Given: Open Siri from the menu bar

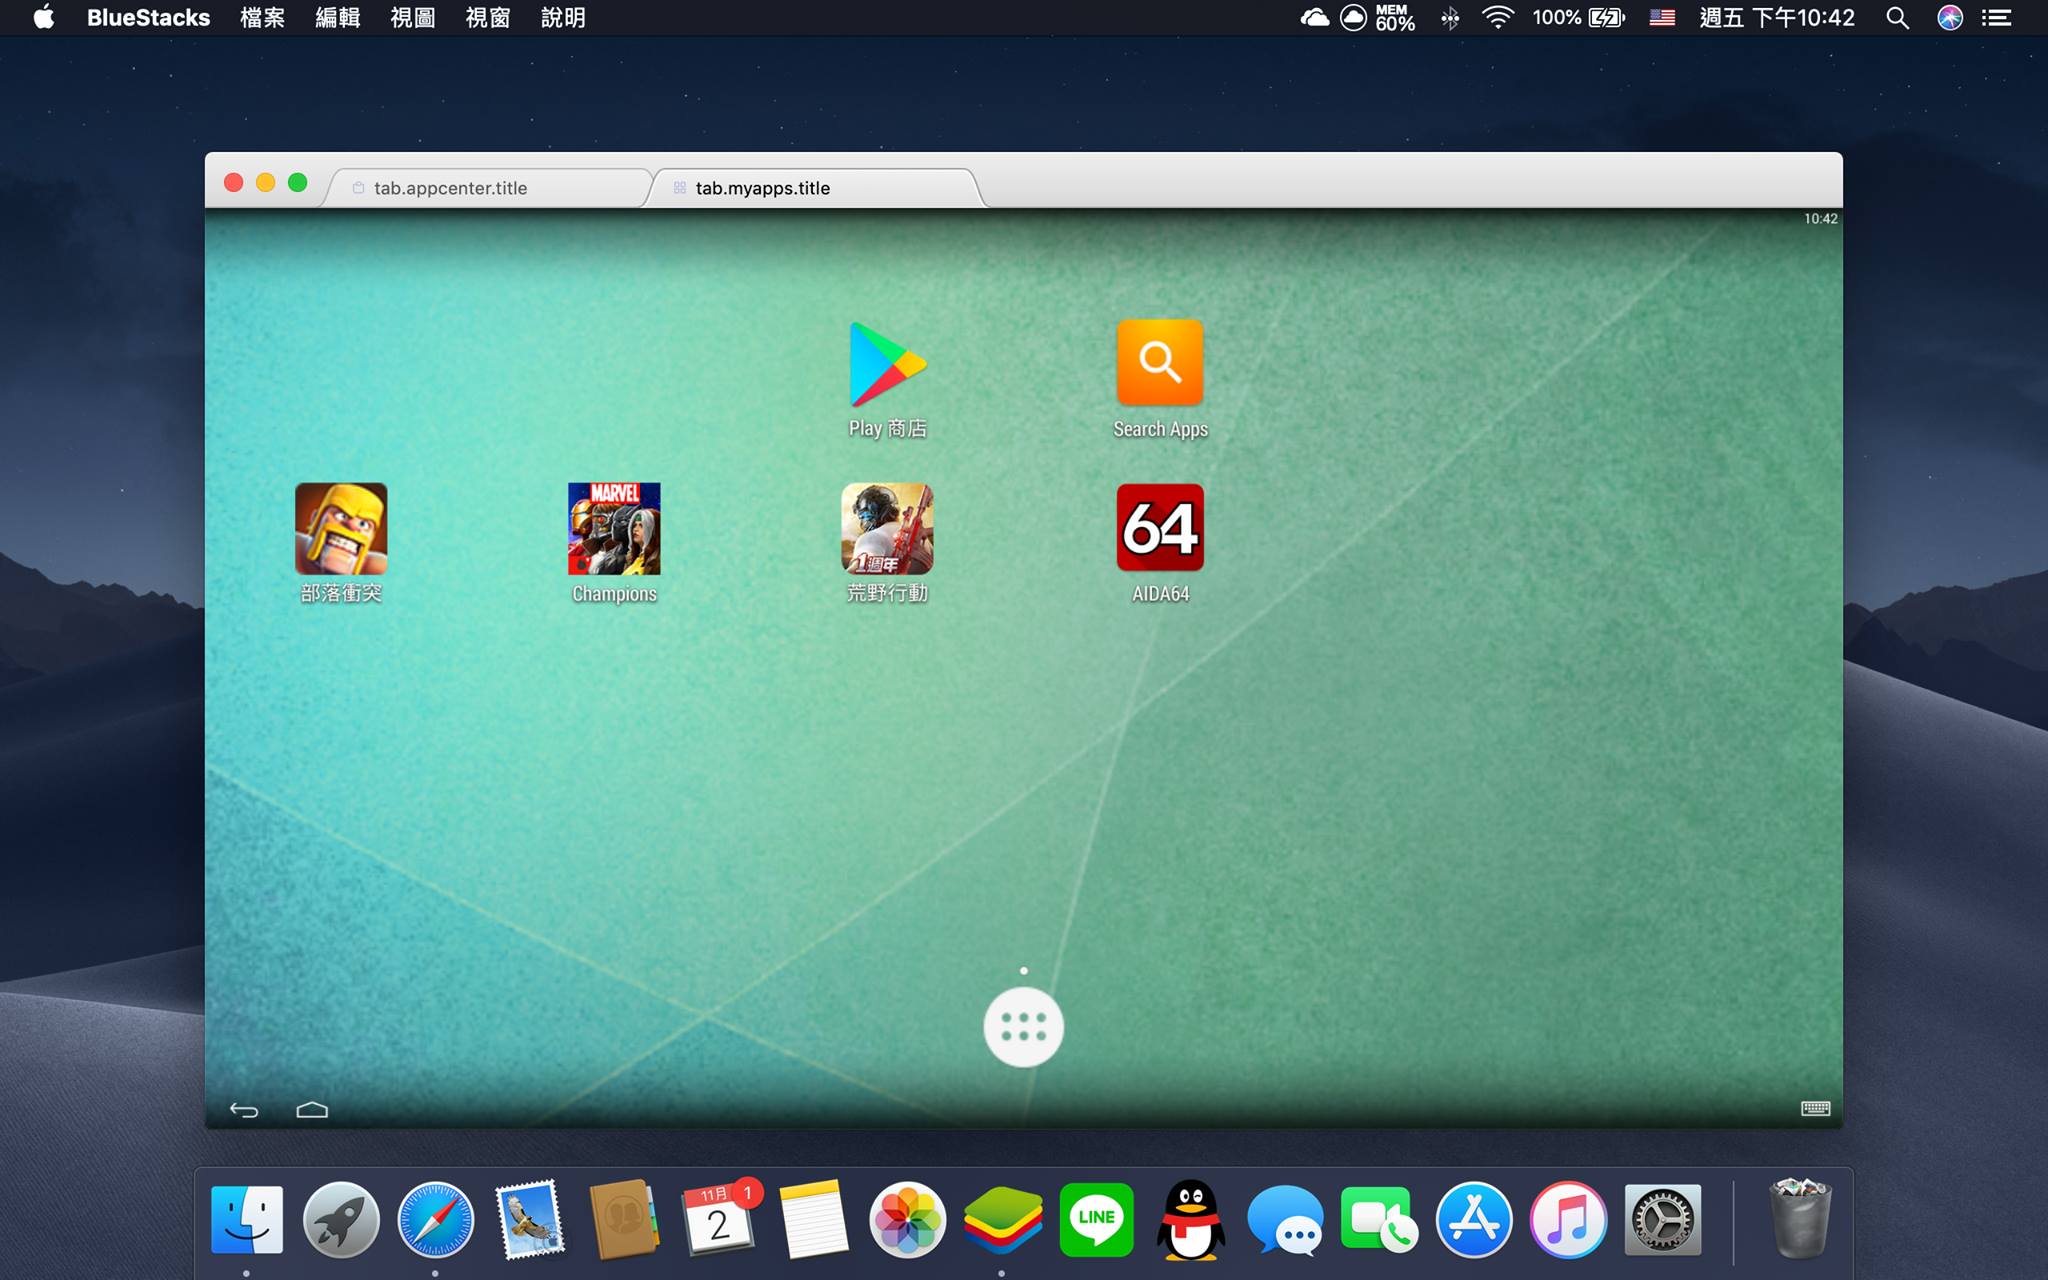Looking at the screenshot, I should (1950, 18).
